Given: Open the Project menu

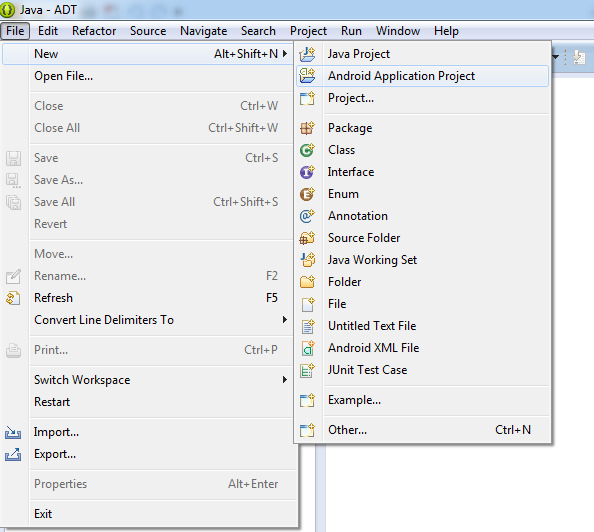Looking at the screenshot, I should (308, 31).
